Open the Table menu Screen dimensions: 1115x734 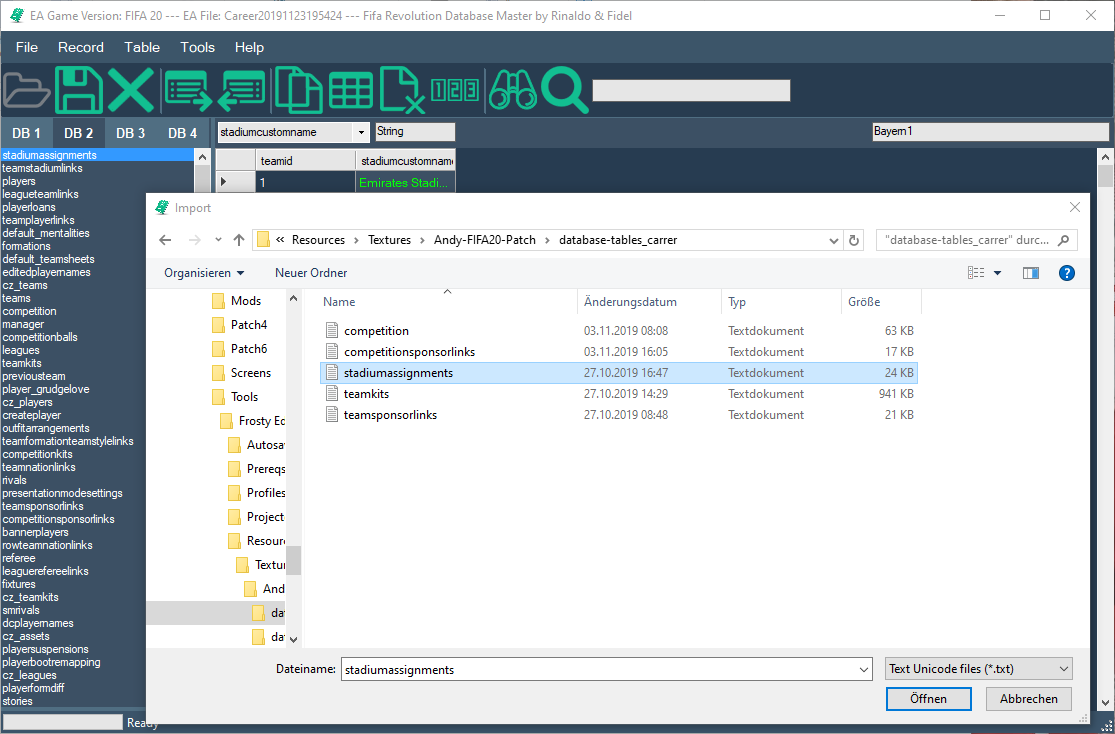(x=142, y=47)
